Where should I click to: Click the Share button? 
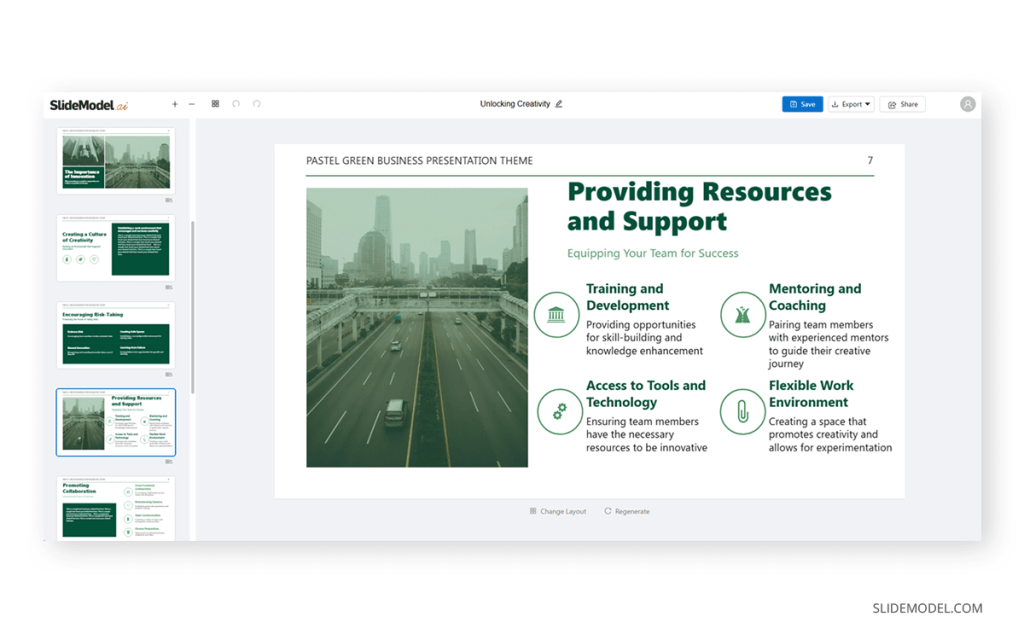(x=902, y=104)
